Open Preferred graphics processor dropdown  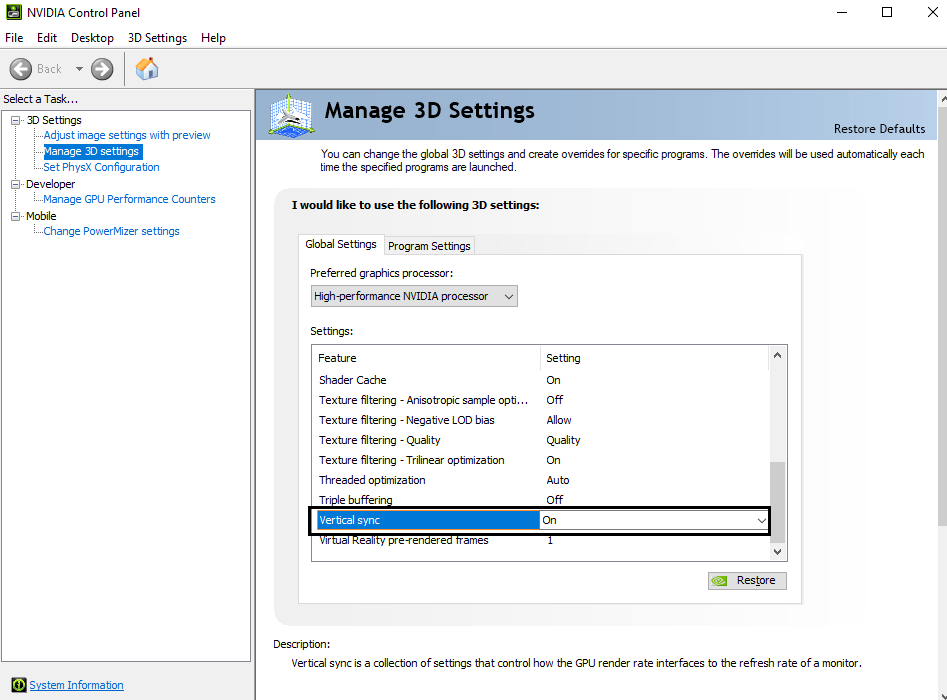point(414,296)
